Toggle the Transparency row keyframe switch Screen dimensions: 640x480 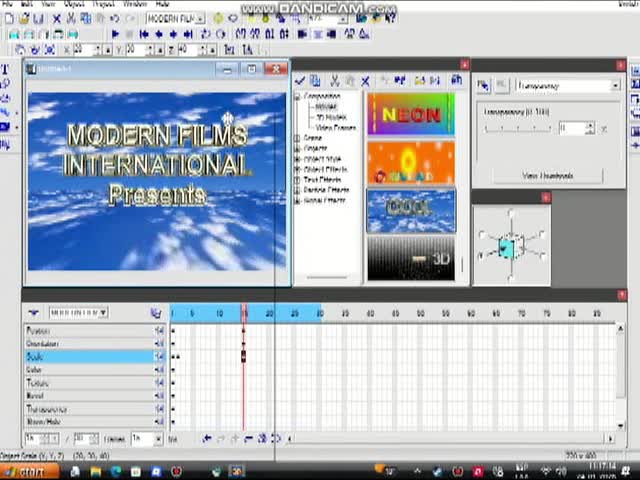coord(158,409)
